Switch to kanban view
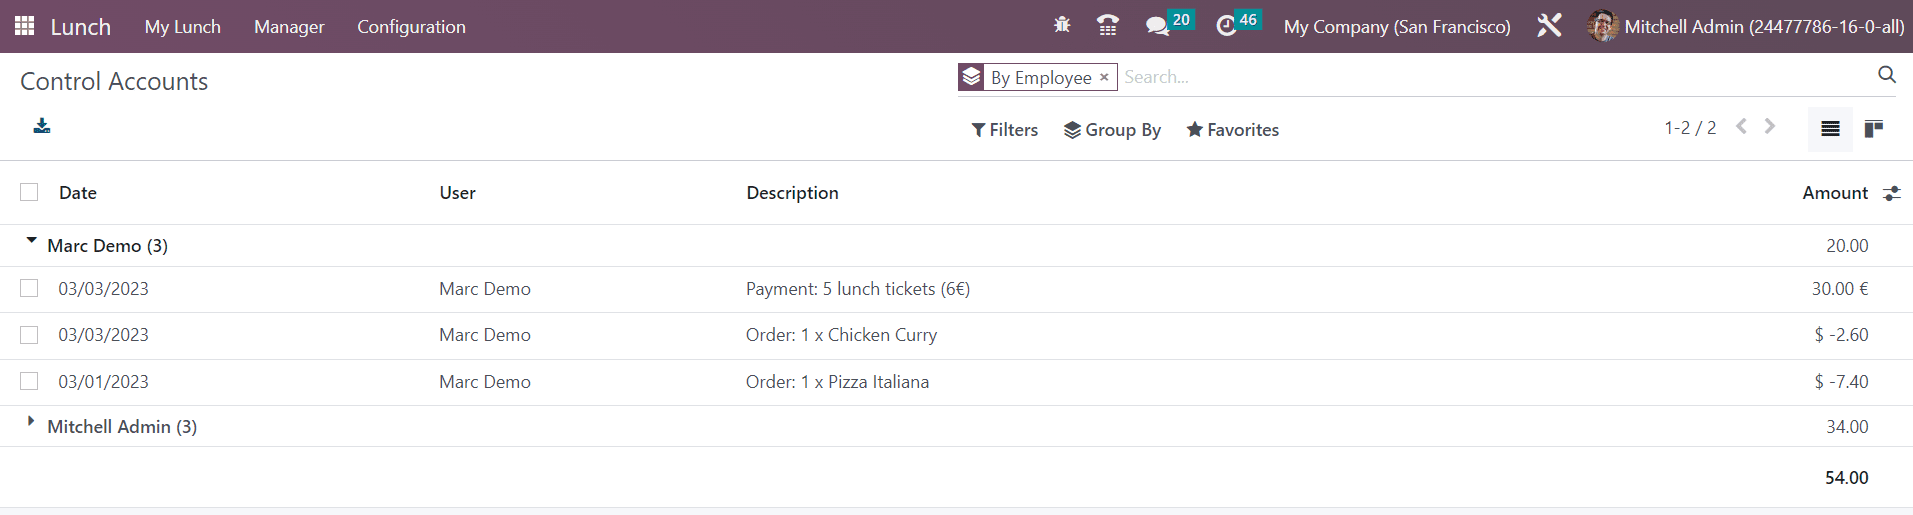This screenshot has height=515, width=1913. 1874,128
